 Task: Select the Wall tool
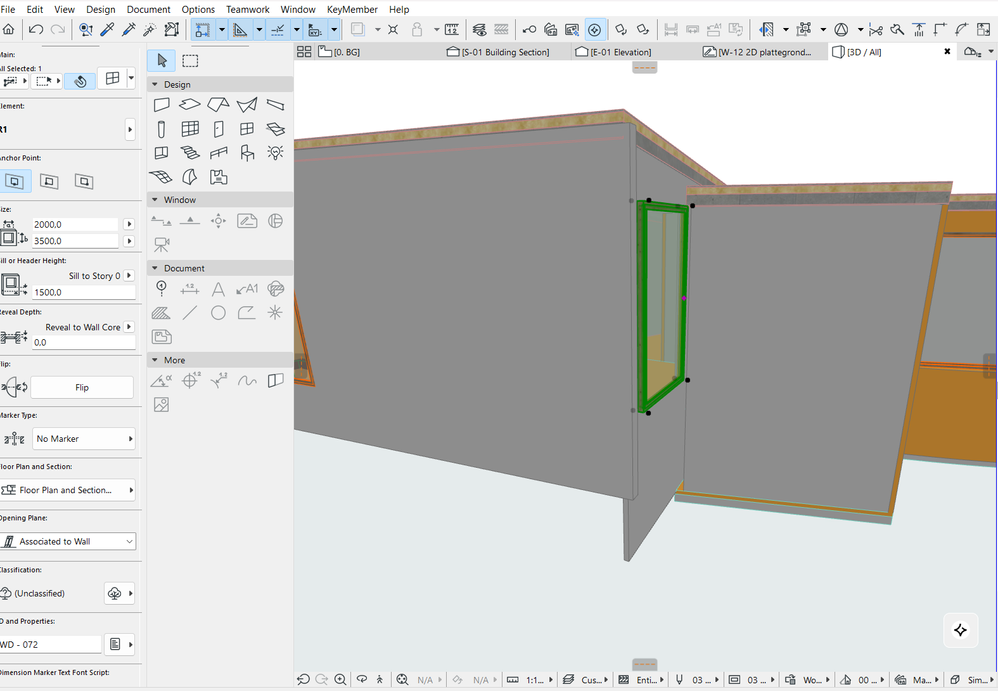click(x=162, y=104)
